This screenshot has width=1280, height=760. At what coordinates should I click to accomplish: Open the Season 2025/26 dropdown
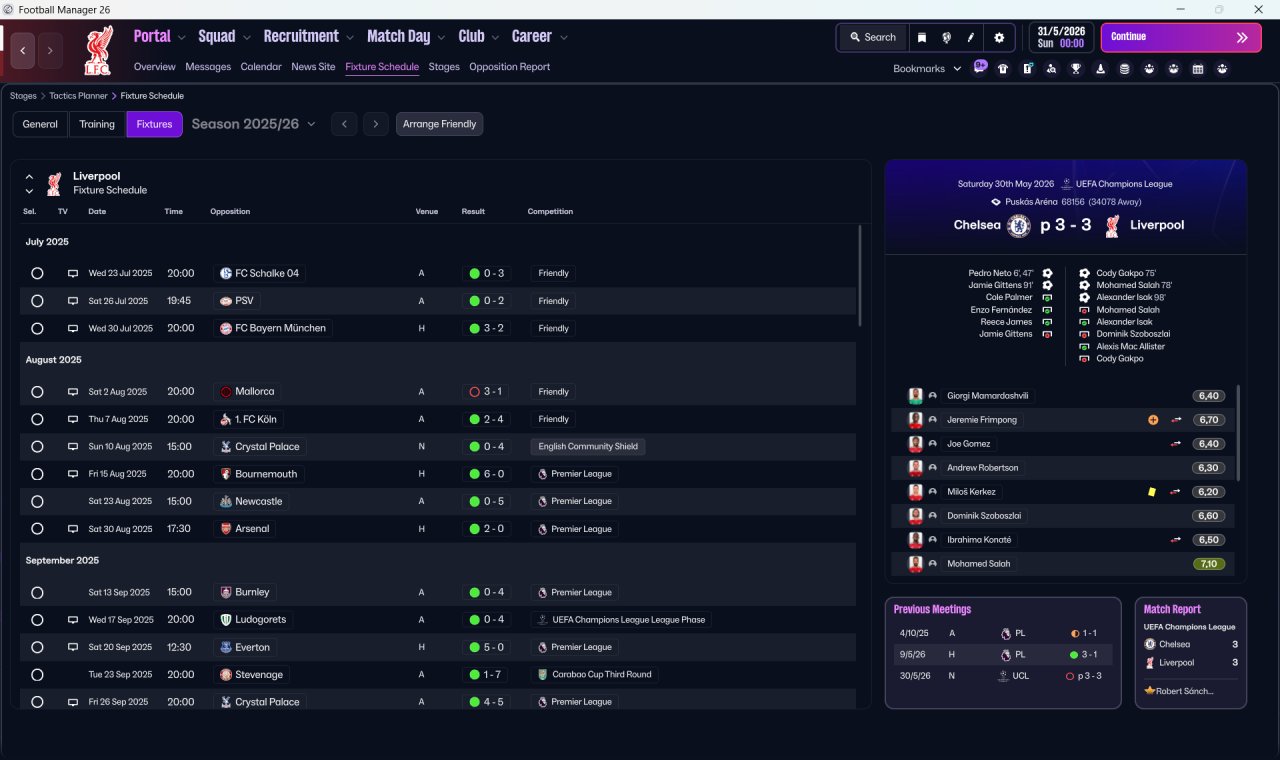[253, 124]
